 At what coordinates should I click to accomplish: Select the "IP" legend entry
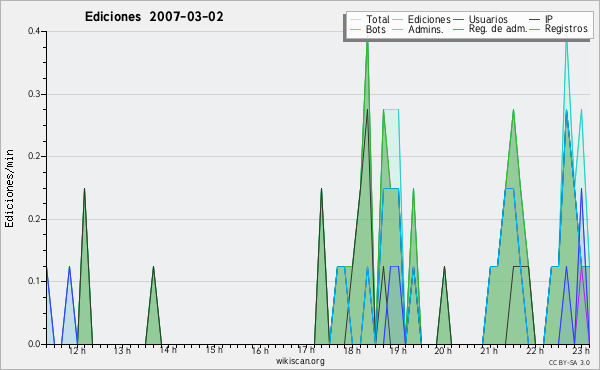click(x=549, y=19)
